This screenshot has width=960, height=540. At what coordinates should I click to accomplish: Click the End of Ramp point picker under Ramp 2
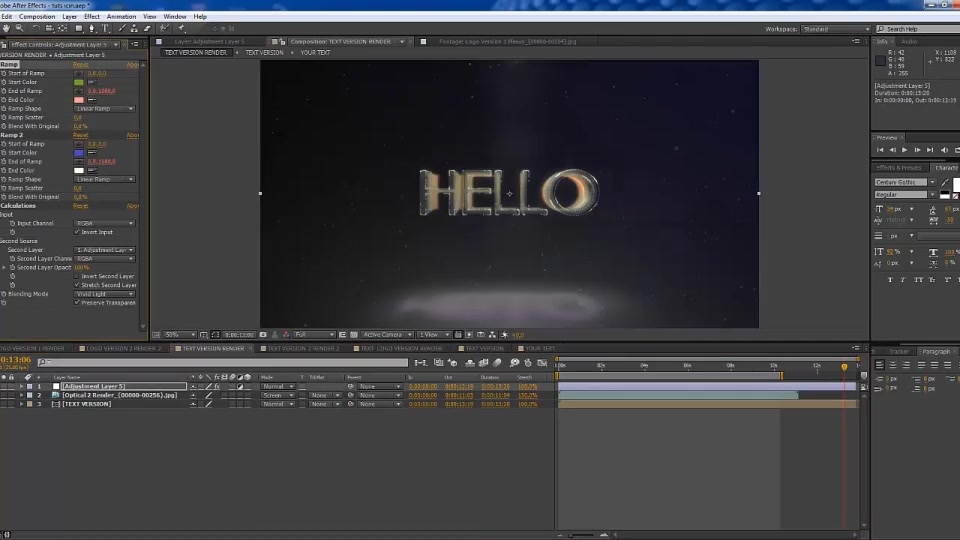click(78, 162)
